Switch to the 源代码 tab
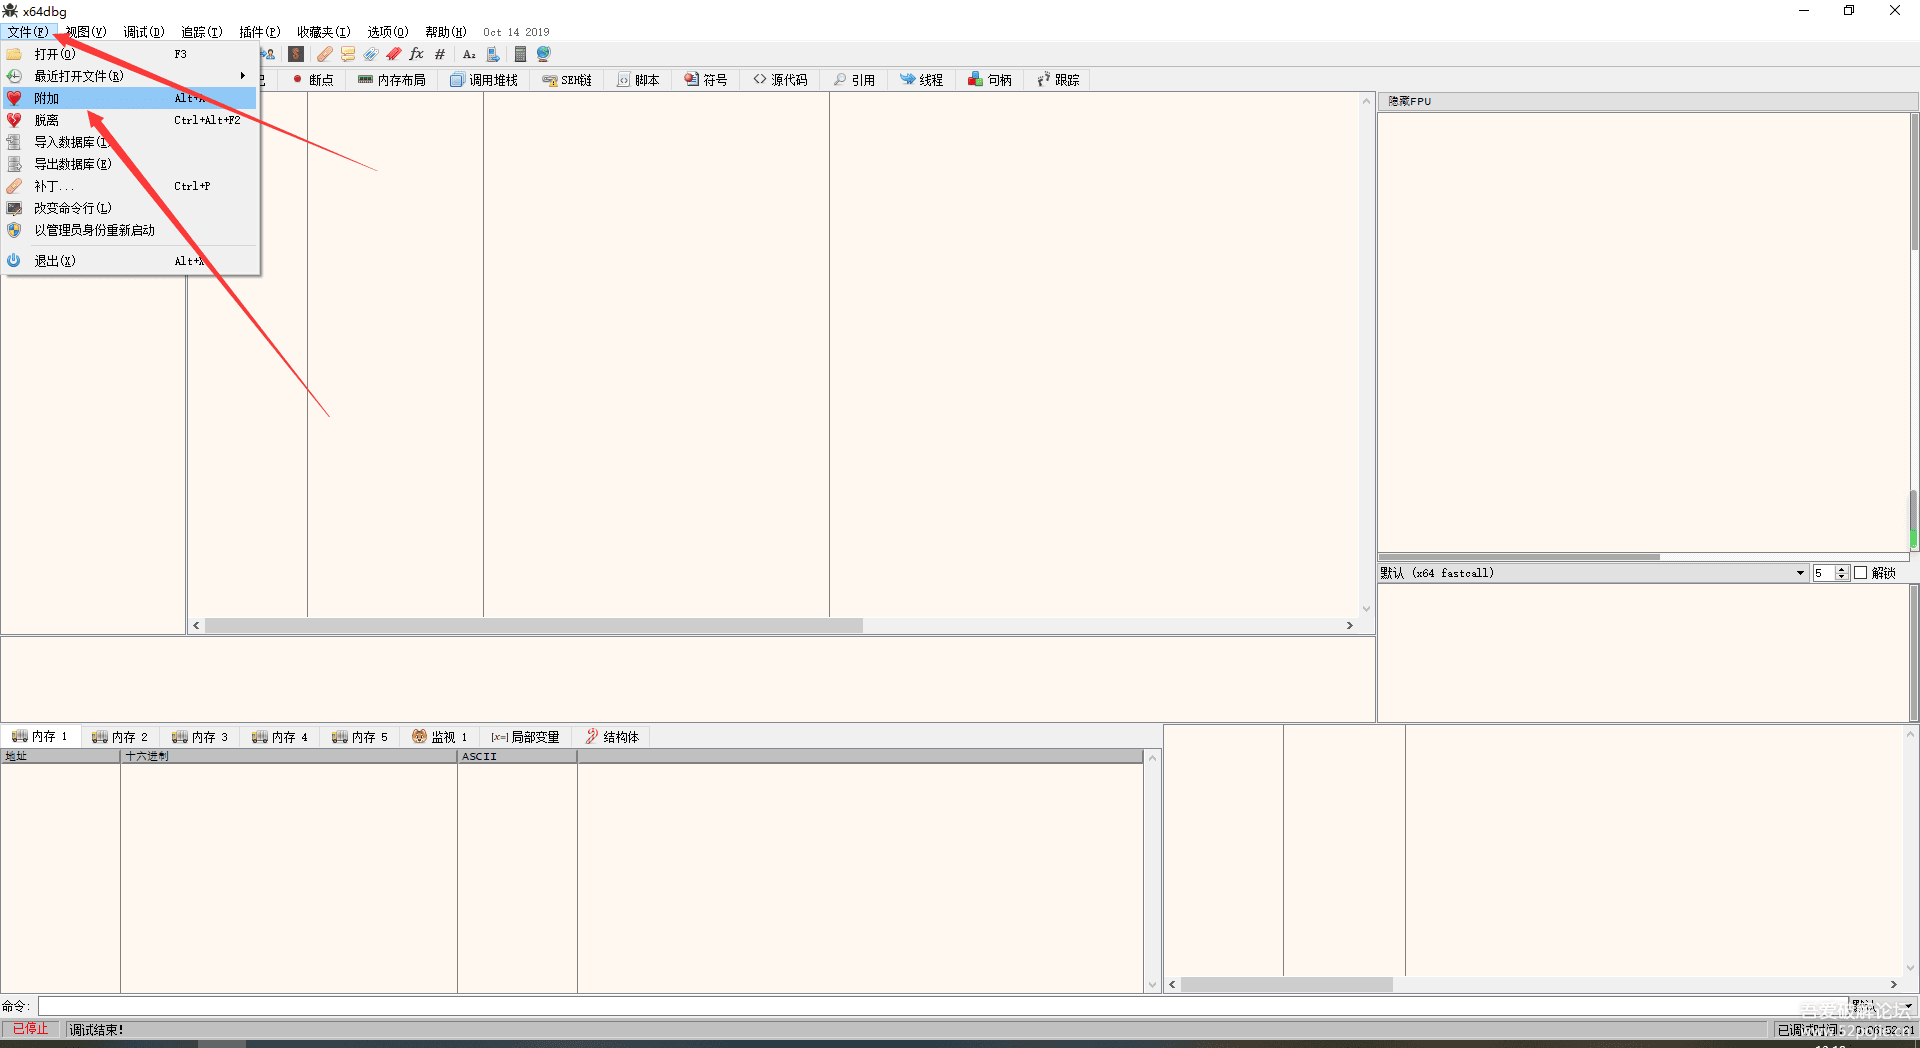The width and height of the screenshot is (1920, 1048). pos(781,80)
